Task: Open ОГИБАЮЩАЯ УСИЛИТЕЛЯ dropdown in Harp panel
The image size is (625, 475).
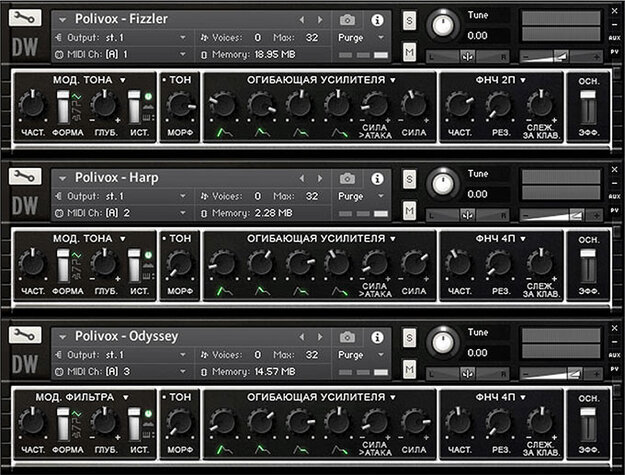Action: 393,239
